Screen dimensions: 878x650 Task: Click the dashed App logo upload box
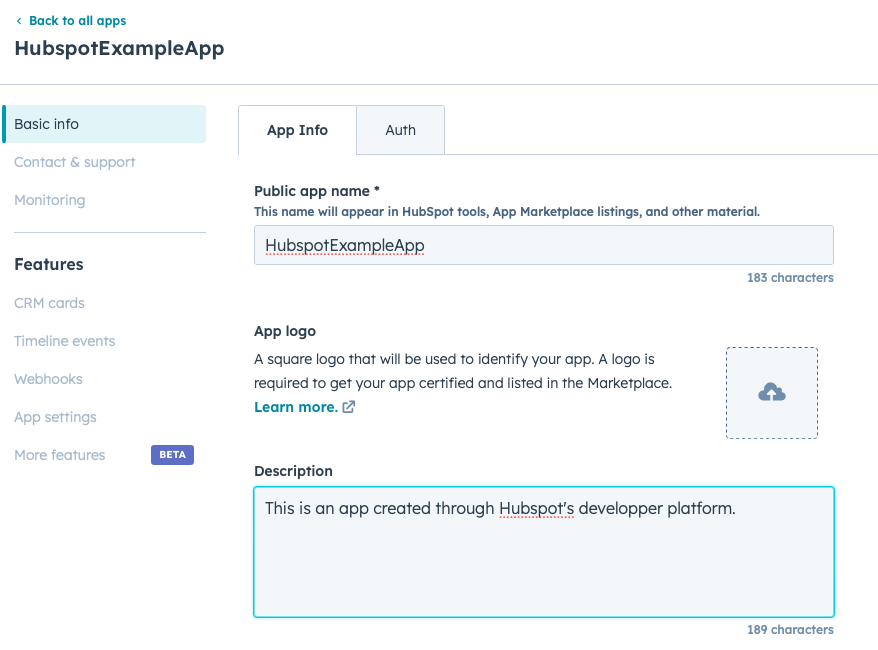point(772,393)
